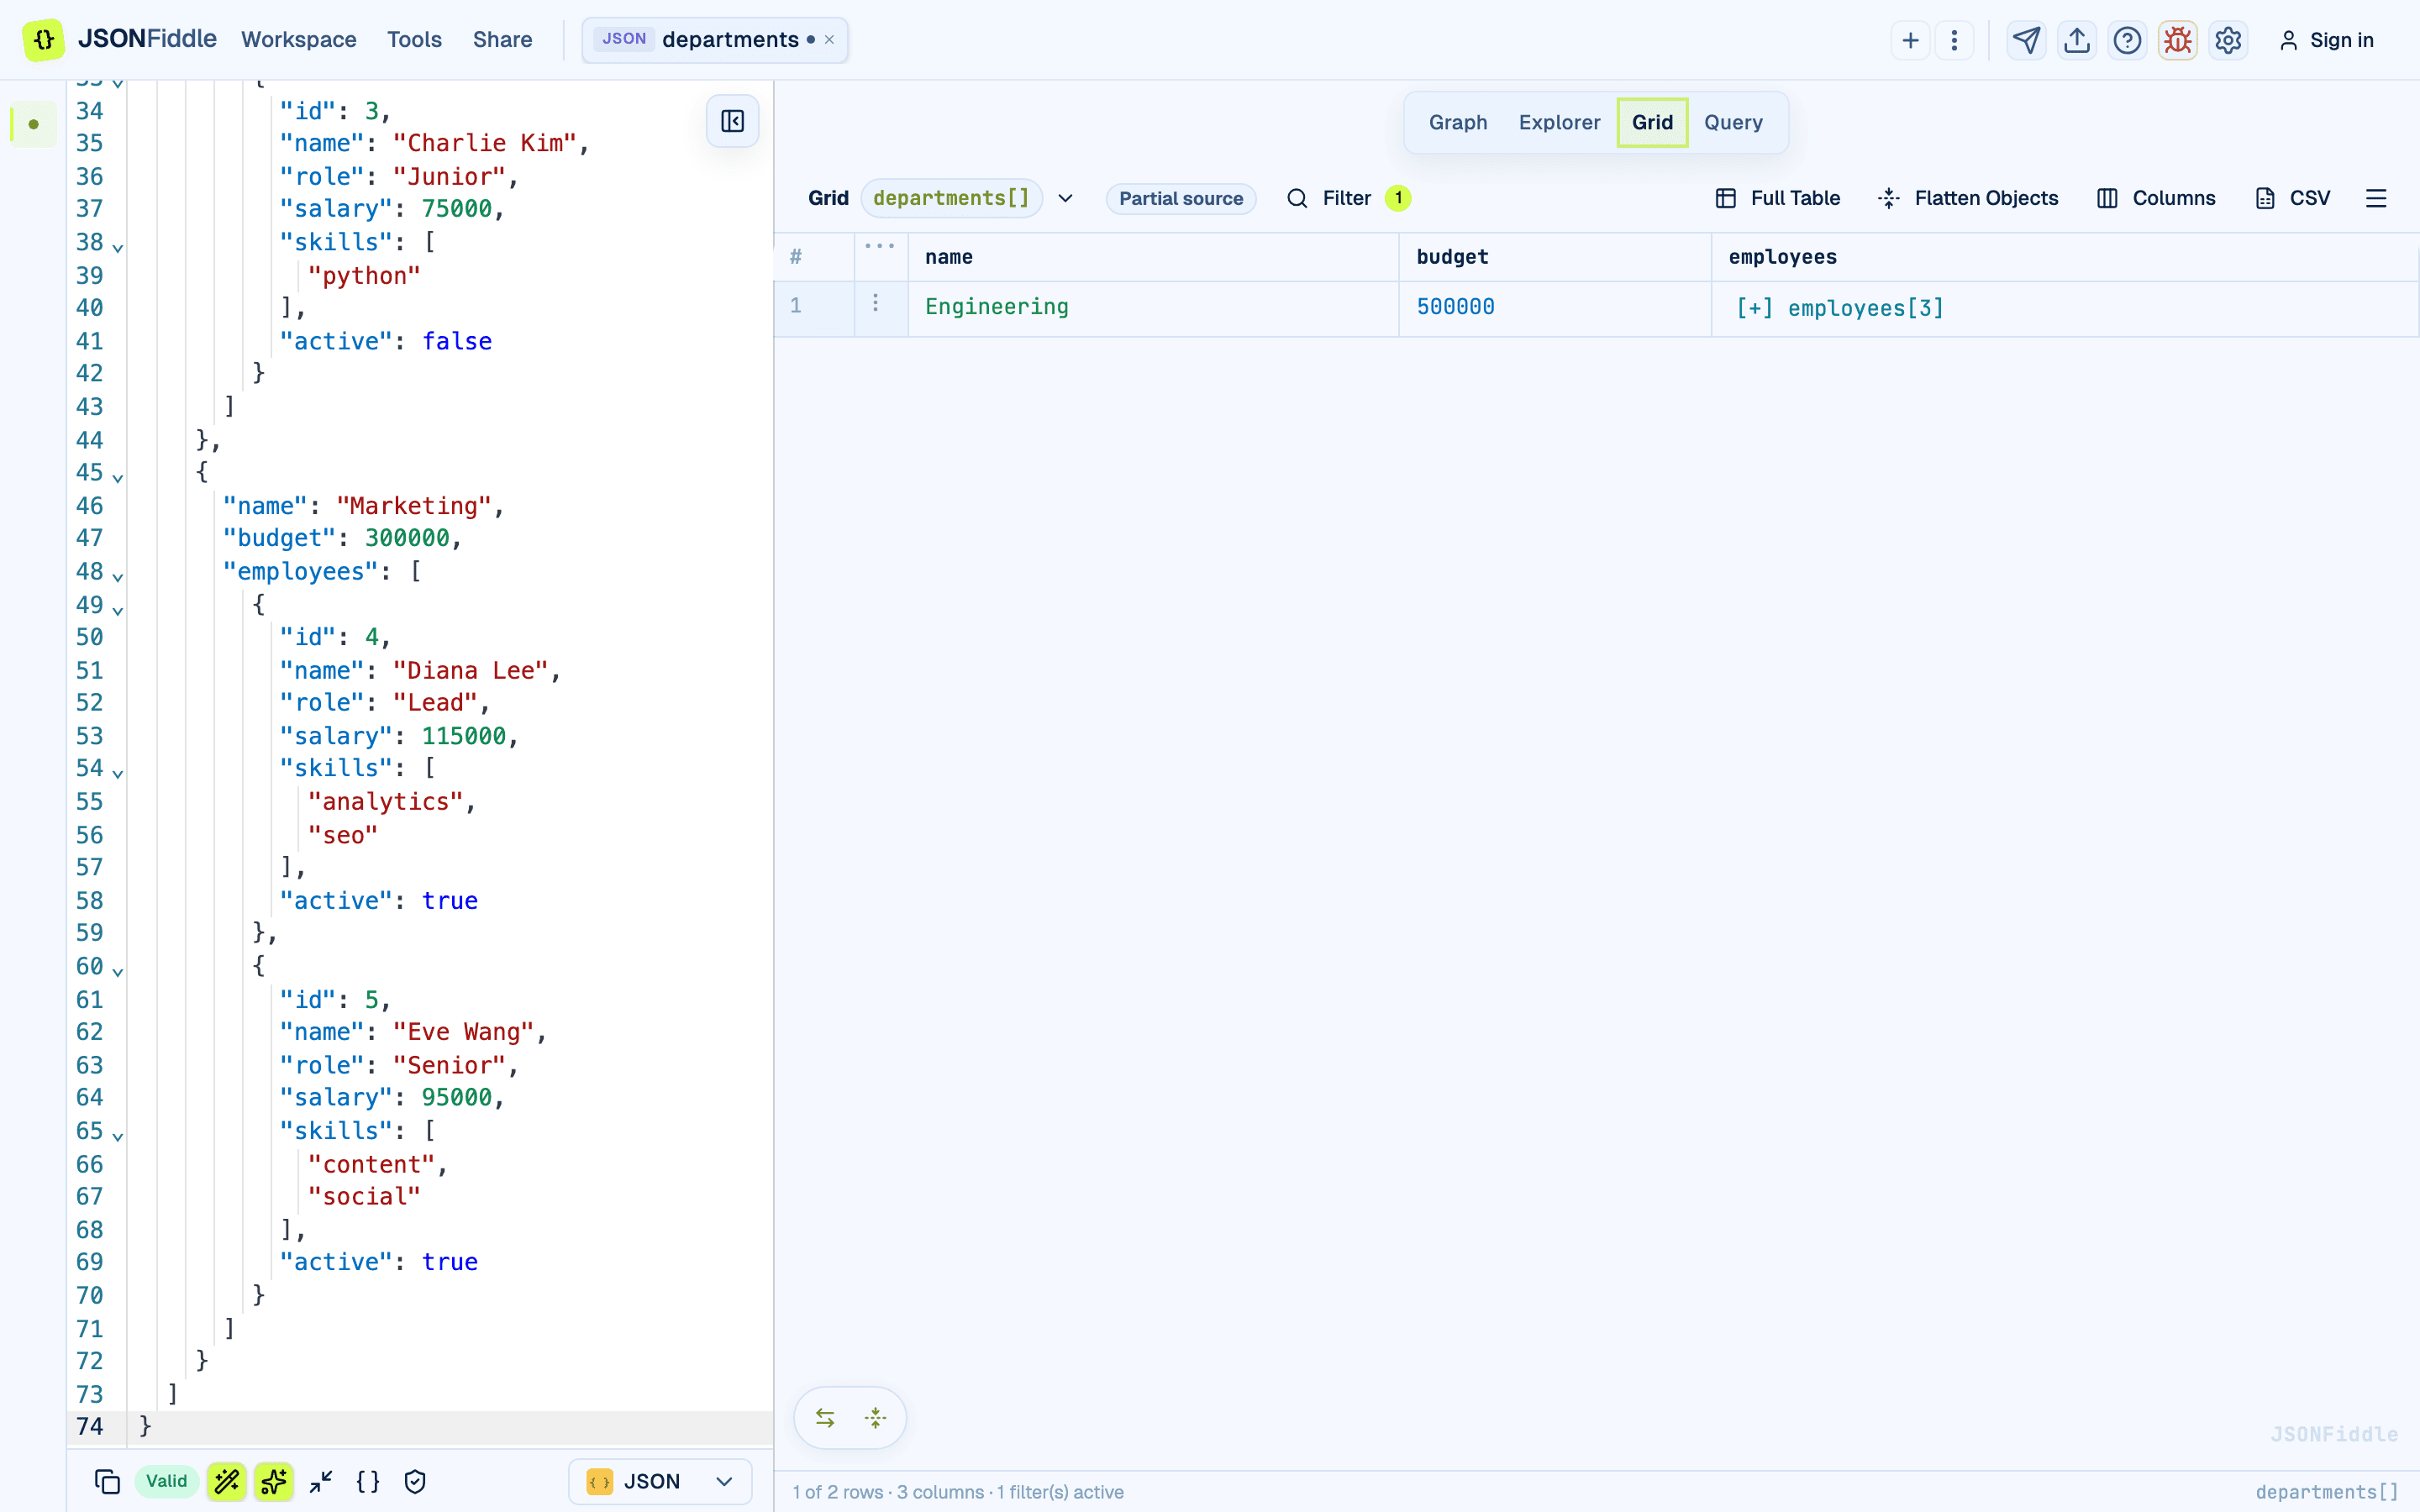Collapse fold arrow at line 45
Viewport: 2420px width, 1512px height.
(x=118, y=478)
